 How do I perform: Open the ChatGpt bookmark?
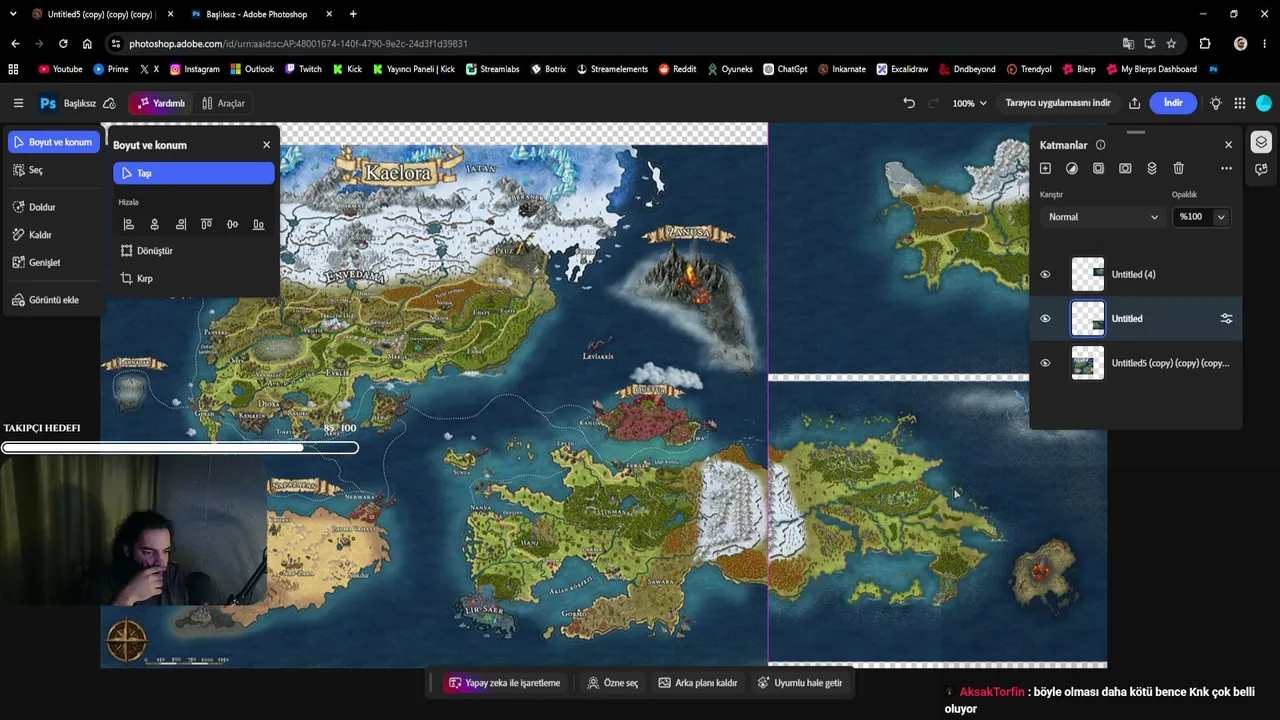[x=785, y=69]
